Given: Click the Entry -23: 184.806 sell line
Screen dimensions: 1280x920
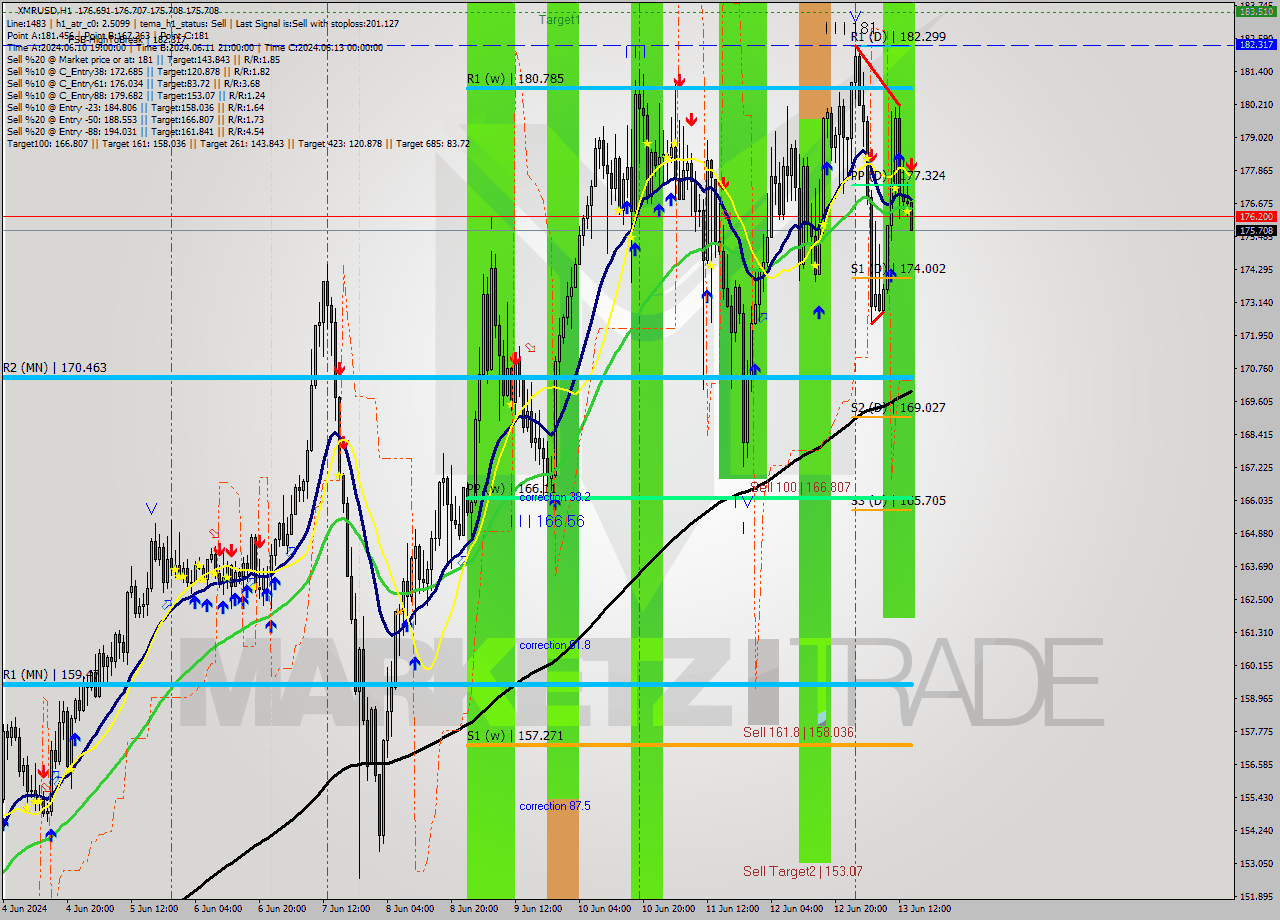Looking at the screenshot, I should [135, 107].
